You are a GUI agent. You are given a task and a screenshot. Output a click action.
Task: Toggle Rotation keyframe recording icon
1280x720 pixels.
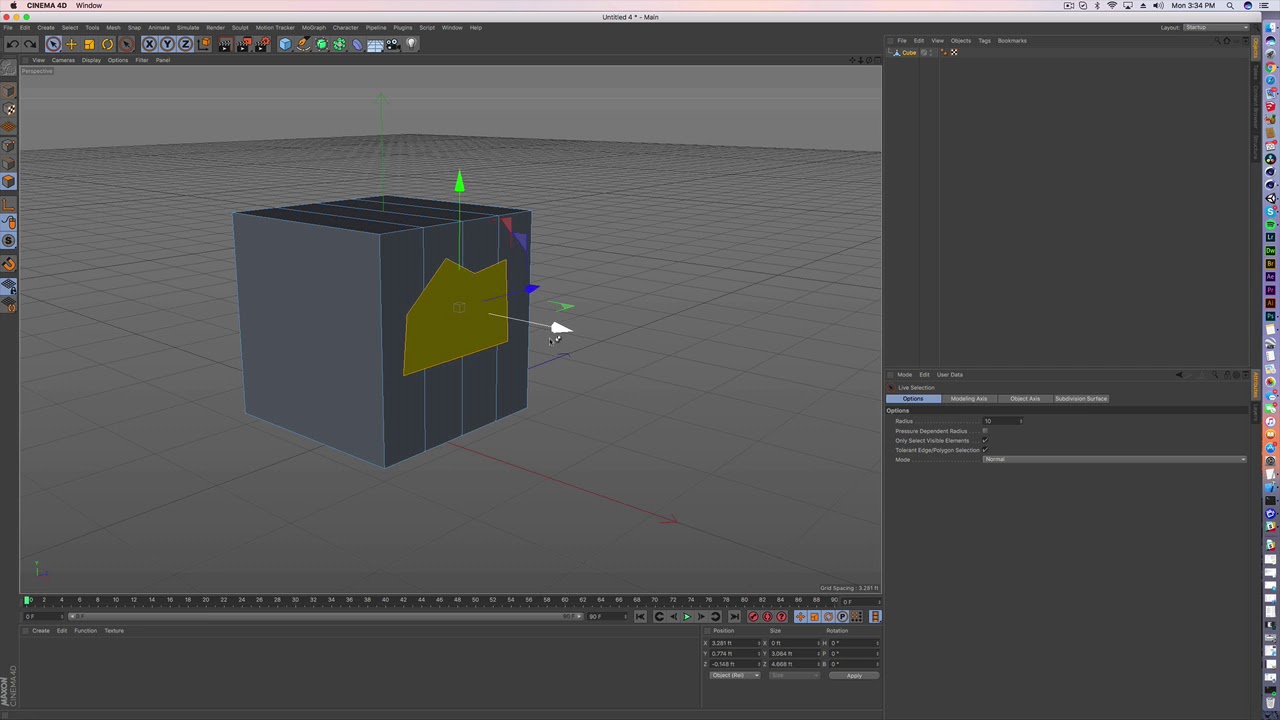click(828, 617)
